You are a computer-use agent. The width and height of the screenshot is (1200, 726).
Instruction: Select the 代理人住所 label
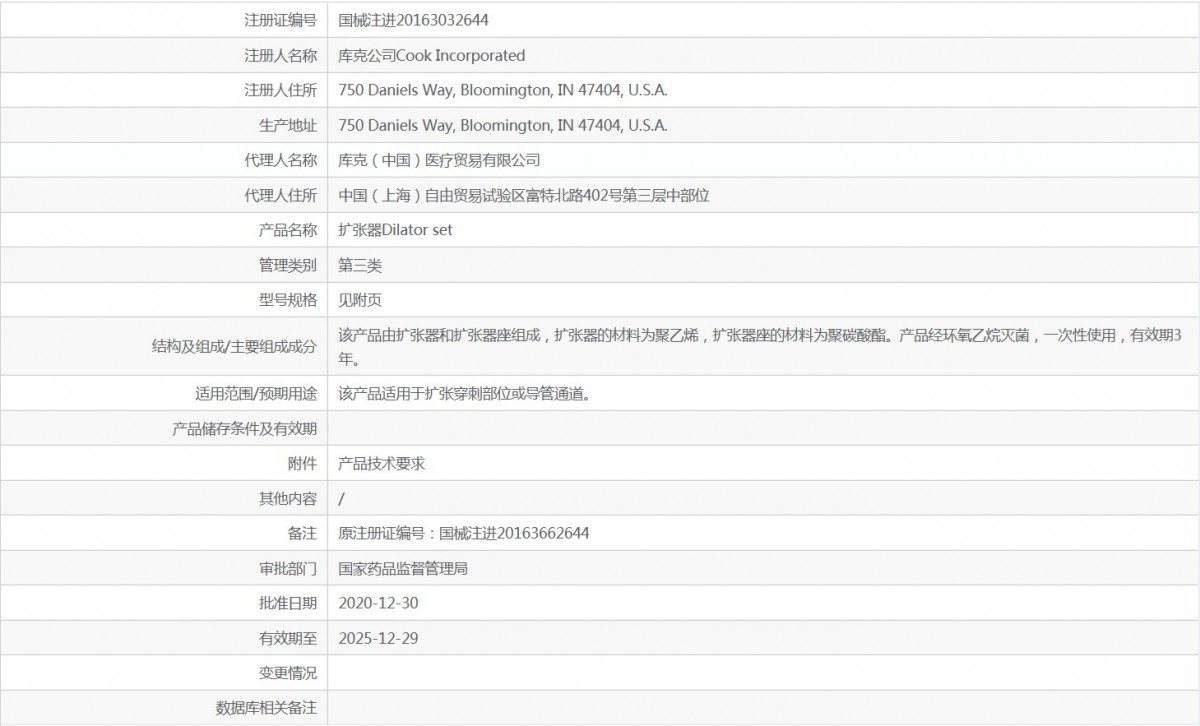(281, 195)
